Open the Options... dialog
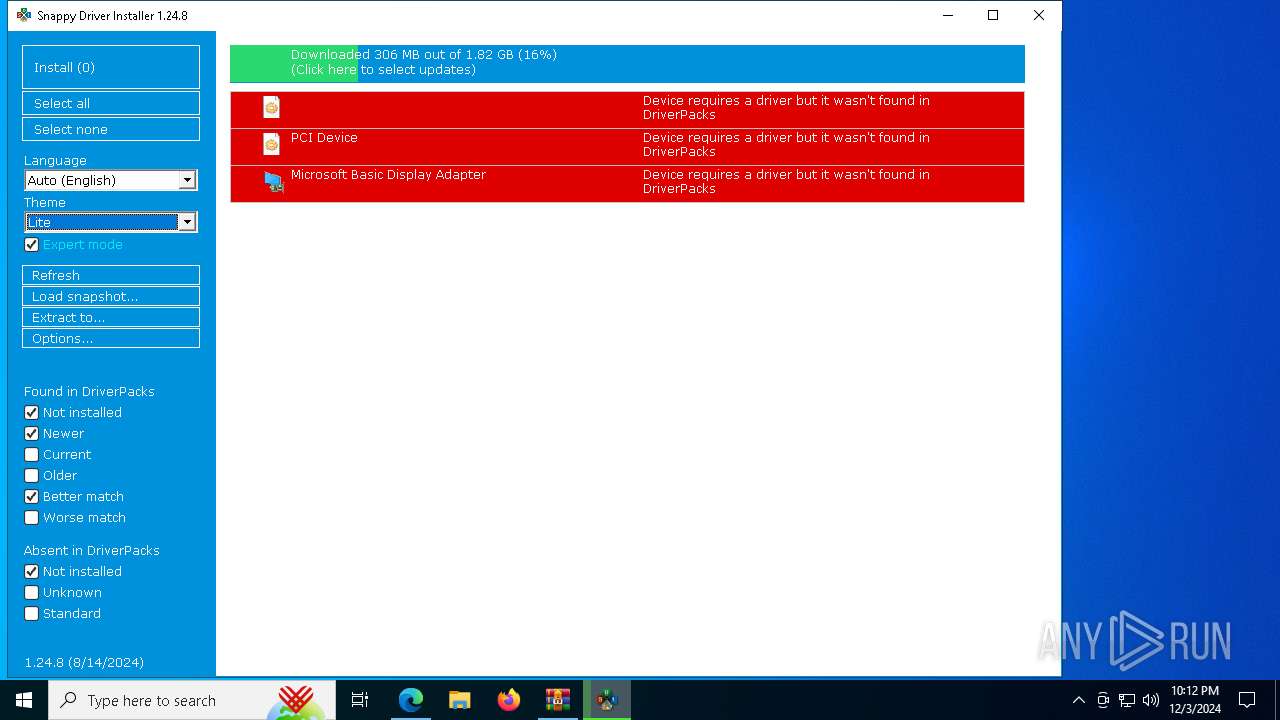The width and height of the screenshot is (1280, 720). pos(111,338)
